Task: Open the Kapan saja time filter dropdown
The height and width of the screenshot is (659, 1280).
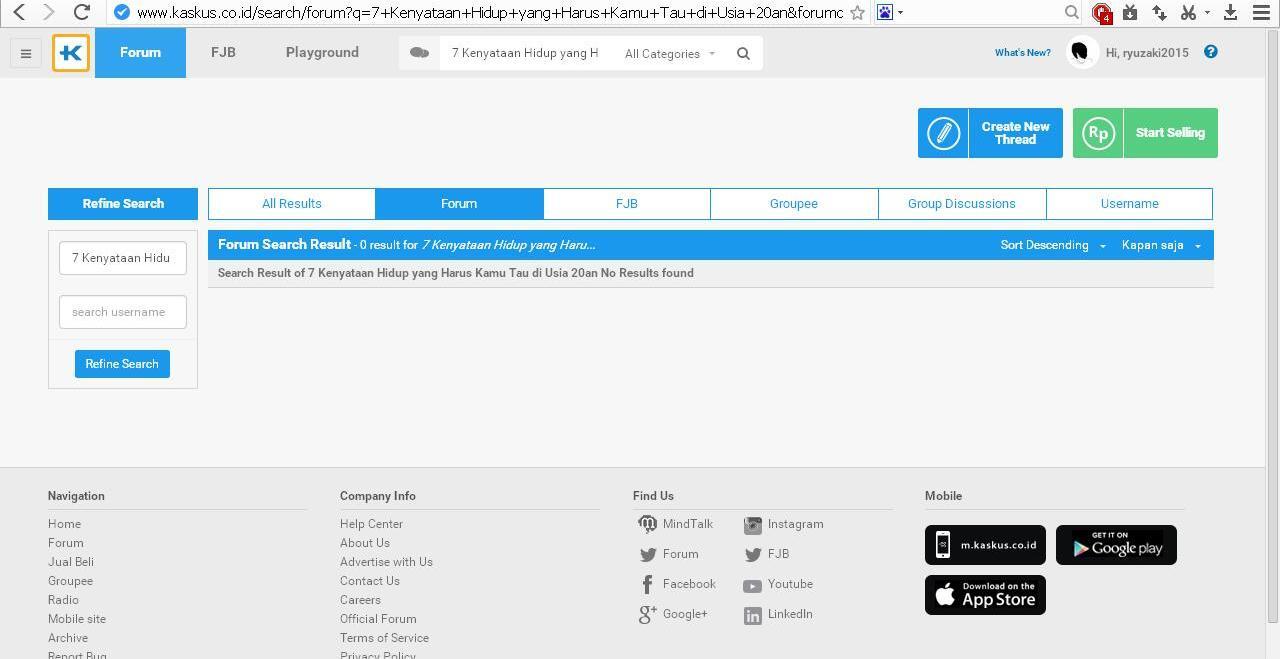Action: pos(1161,245)
